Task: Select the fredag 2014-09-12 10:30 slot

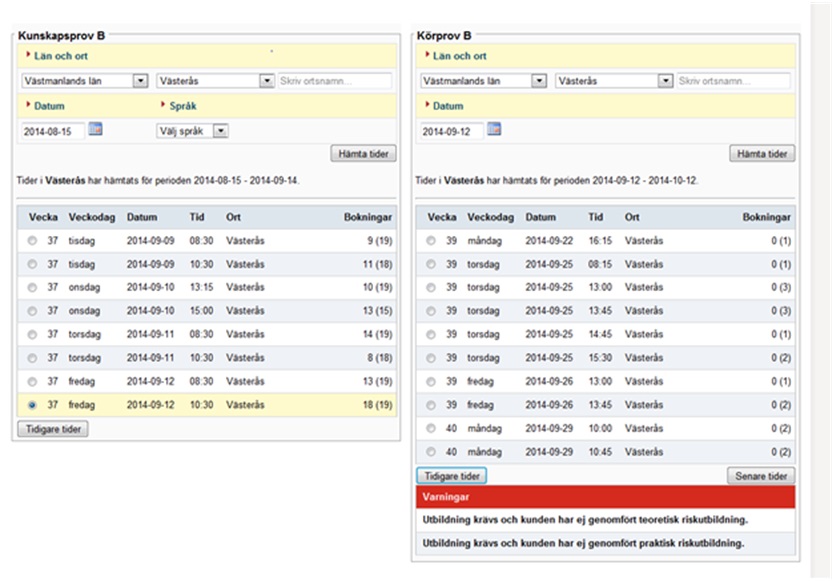Action: pyautogui.click(x=207, y=405)
